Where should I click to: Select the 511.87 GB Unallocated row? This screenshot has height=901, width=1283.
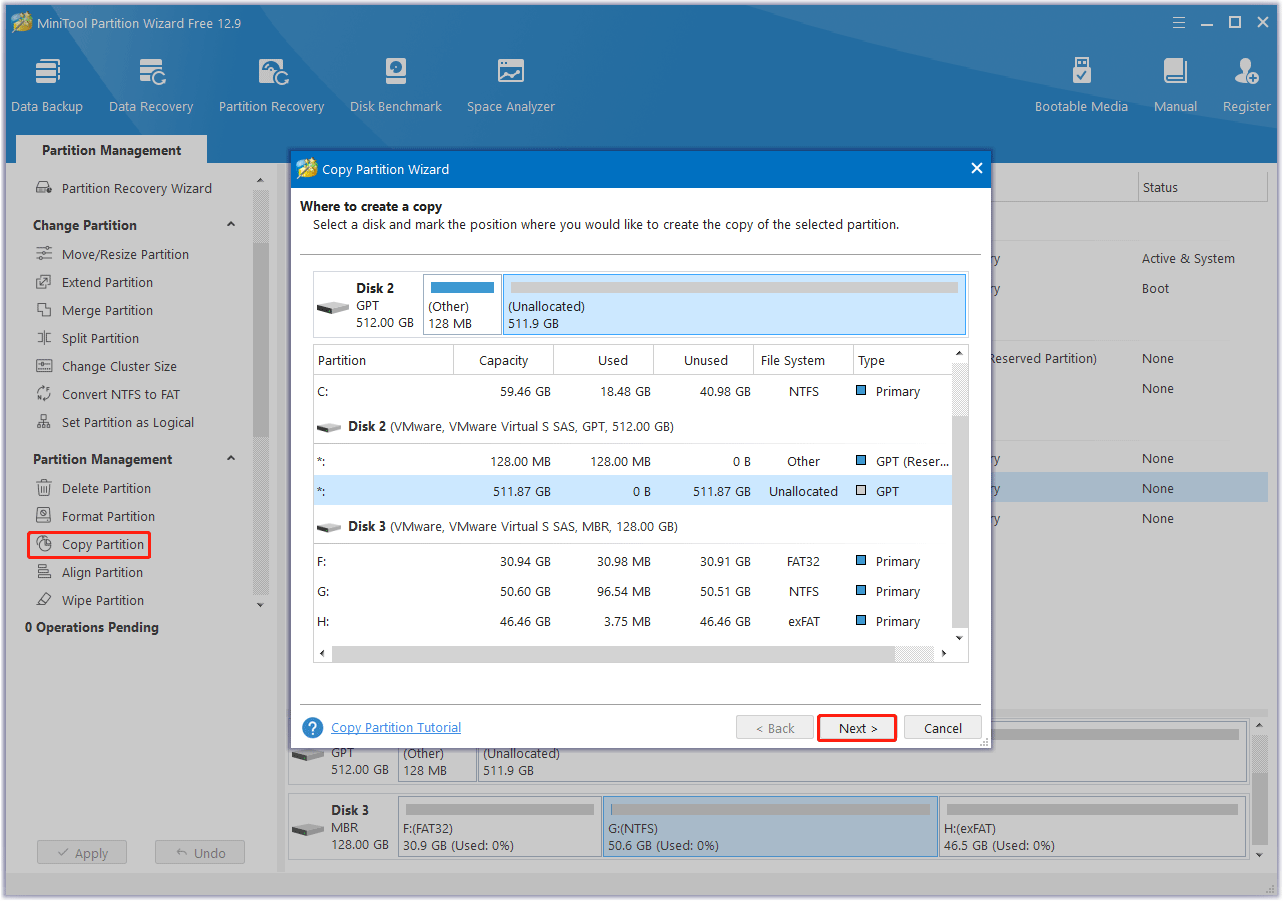633,491
